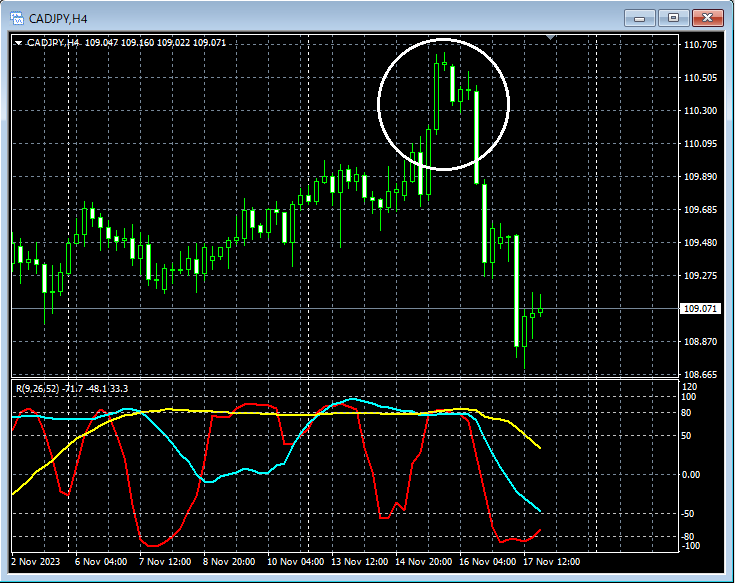Click the price scale value 109.480
This screenshot has width=736, height=583.
[x=700, y=242]
